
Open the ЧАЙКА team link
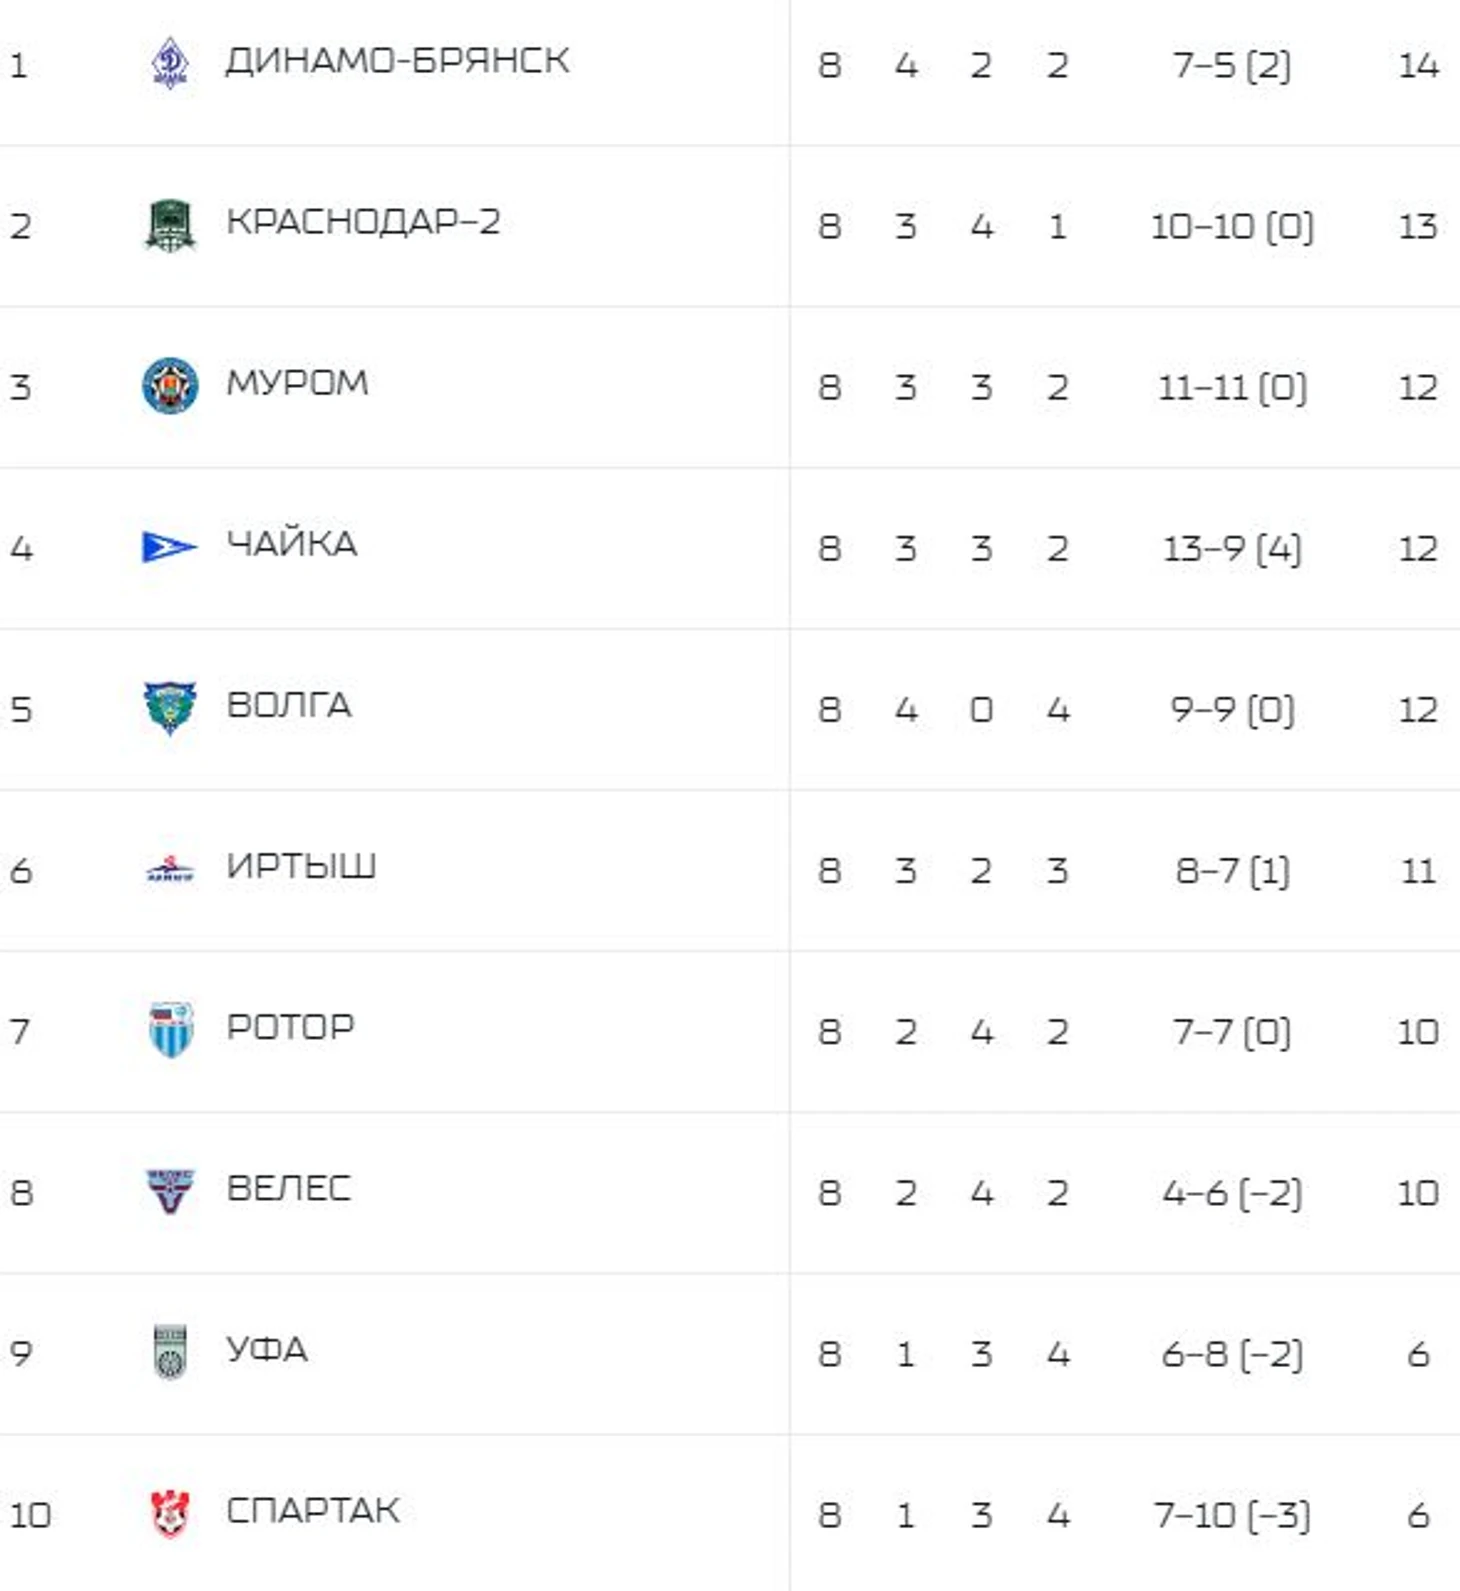[291, 544]
